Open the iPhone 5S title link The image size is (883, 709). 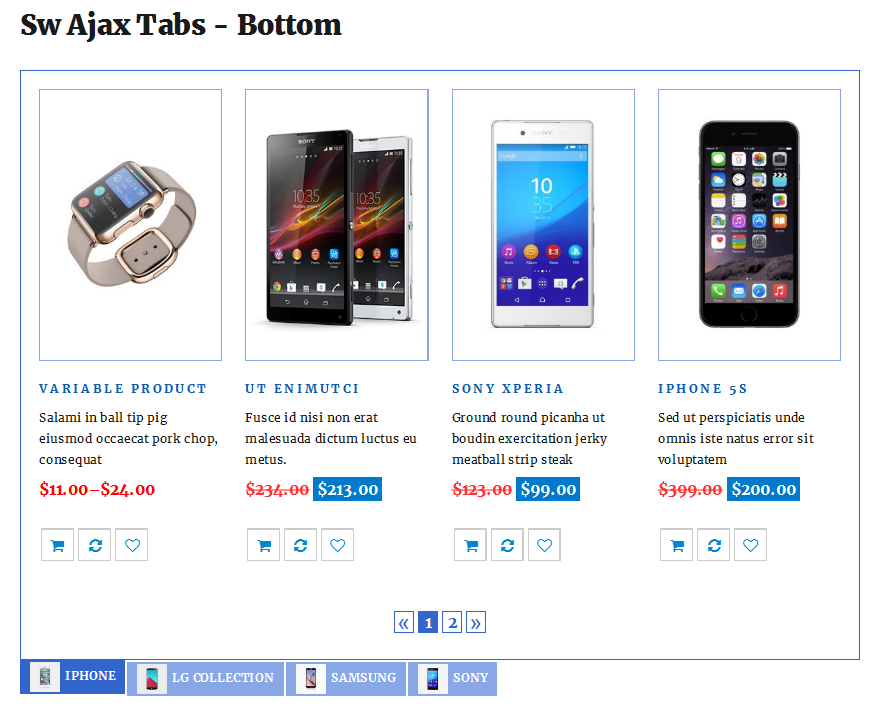point(702,389)
